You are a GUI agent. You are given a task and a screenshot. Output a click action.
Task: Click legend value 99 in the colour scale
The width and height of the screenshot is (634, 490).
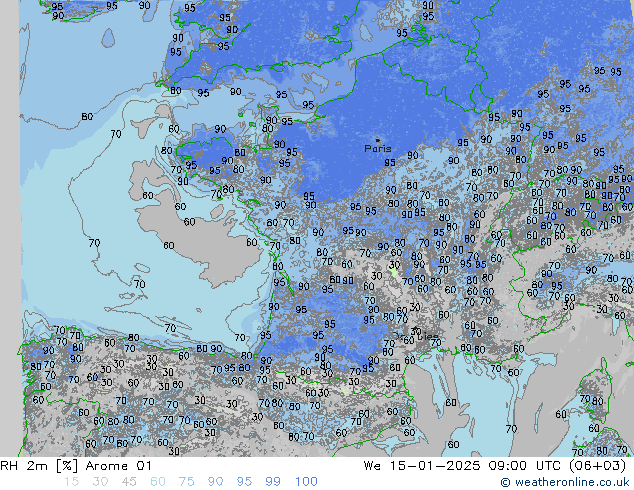click(x=273, y=482)
